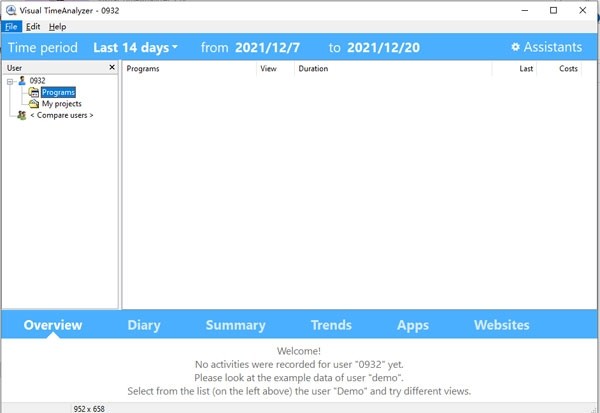600x413 pixels.
Task: Switch to the Diary tab
Action: click(x=144, y=325)
